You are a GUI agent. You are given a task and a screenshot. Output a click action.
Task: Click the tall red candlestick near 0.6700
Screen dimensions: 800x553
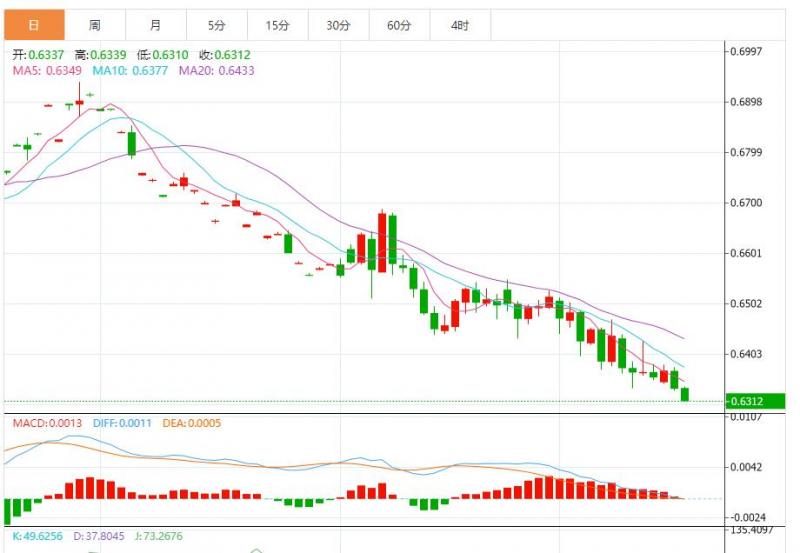(382, 242)
